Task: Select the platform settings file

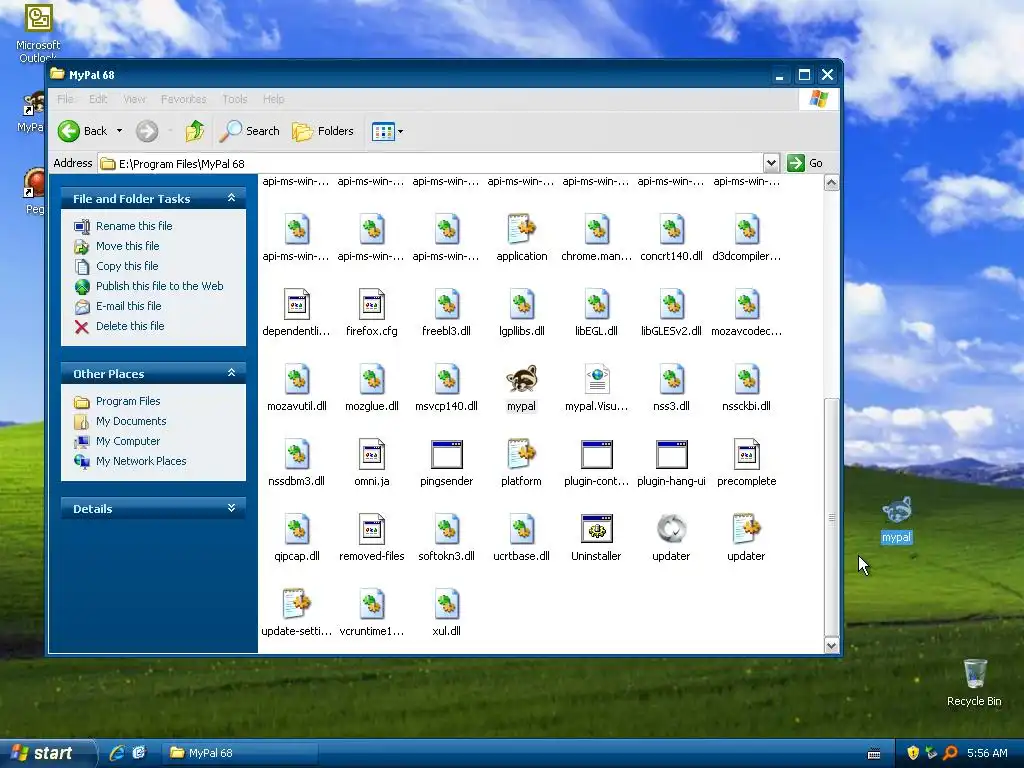Action: 521,464
